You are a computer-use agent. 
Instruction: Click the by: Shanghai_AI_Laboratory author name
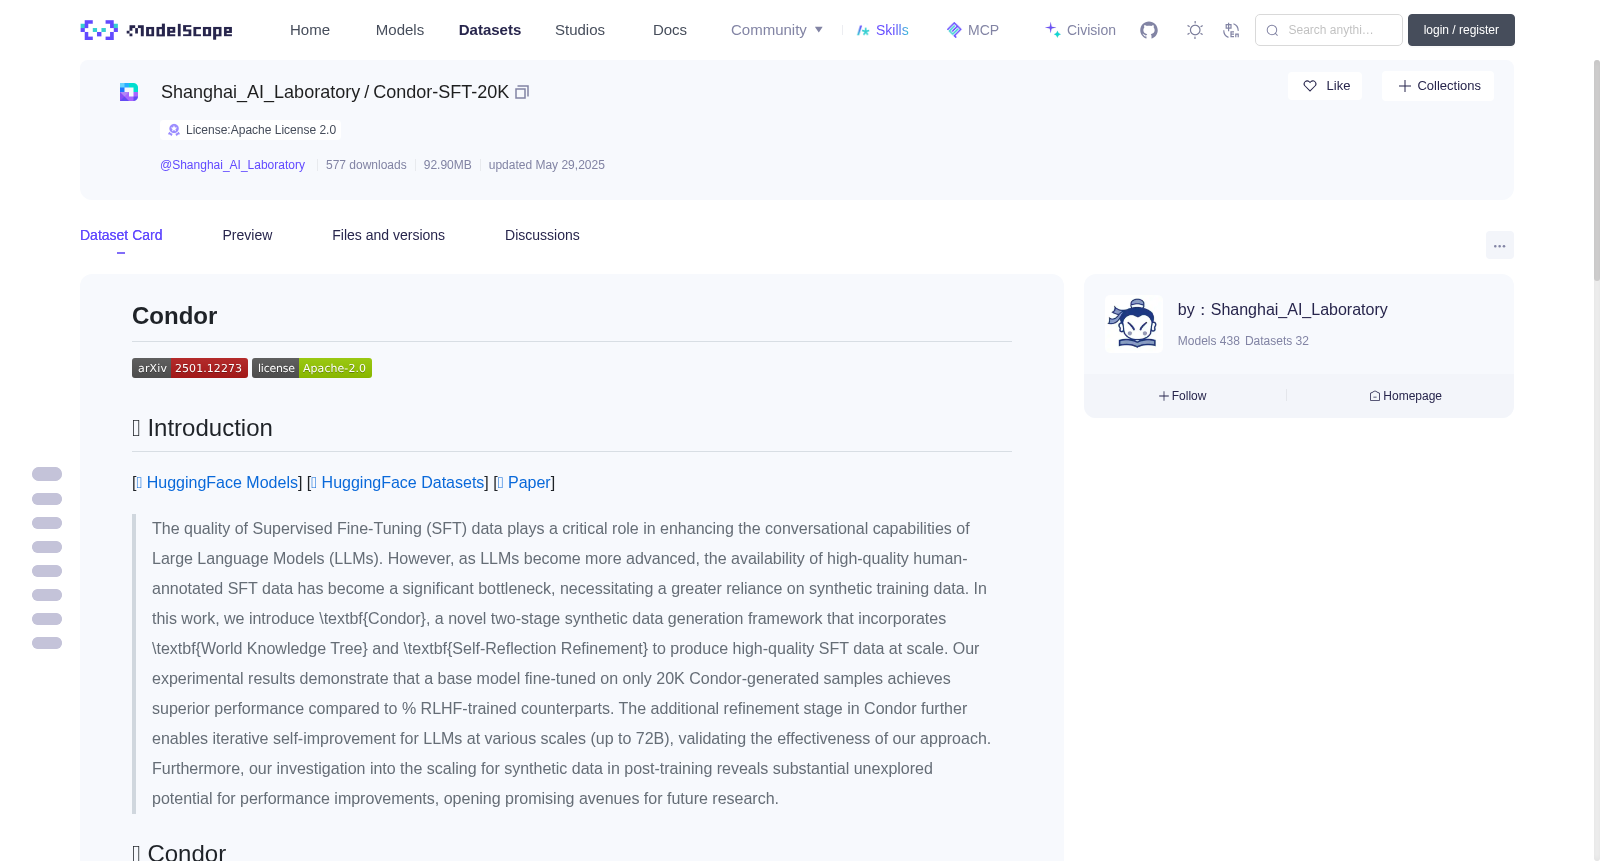point(1283,310)
